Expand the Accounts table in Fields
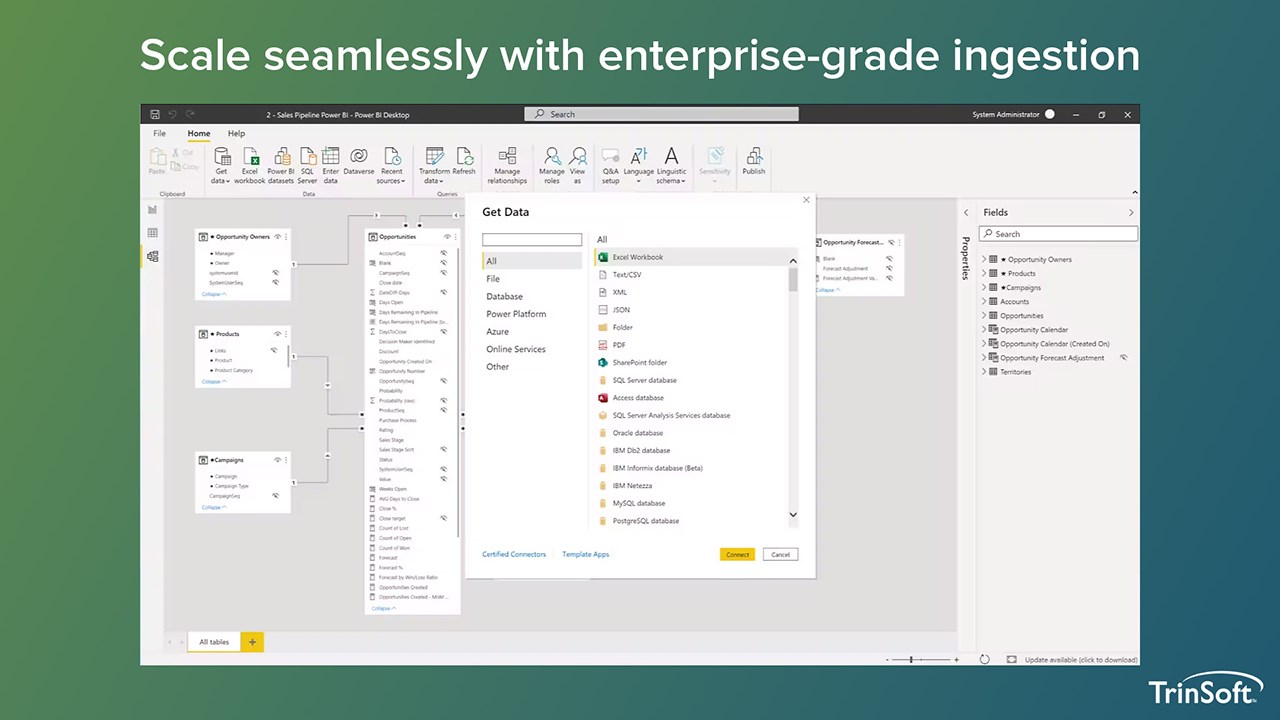 (983, 301)
